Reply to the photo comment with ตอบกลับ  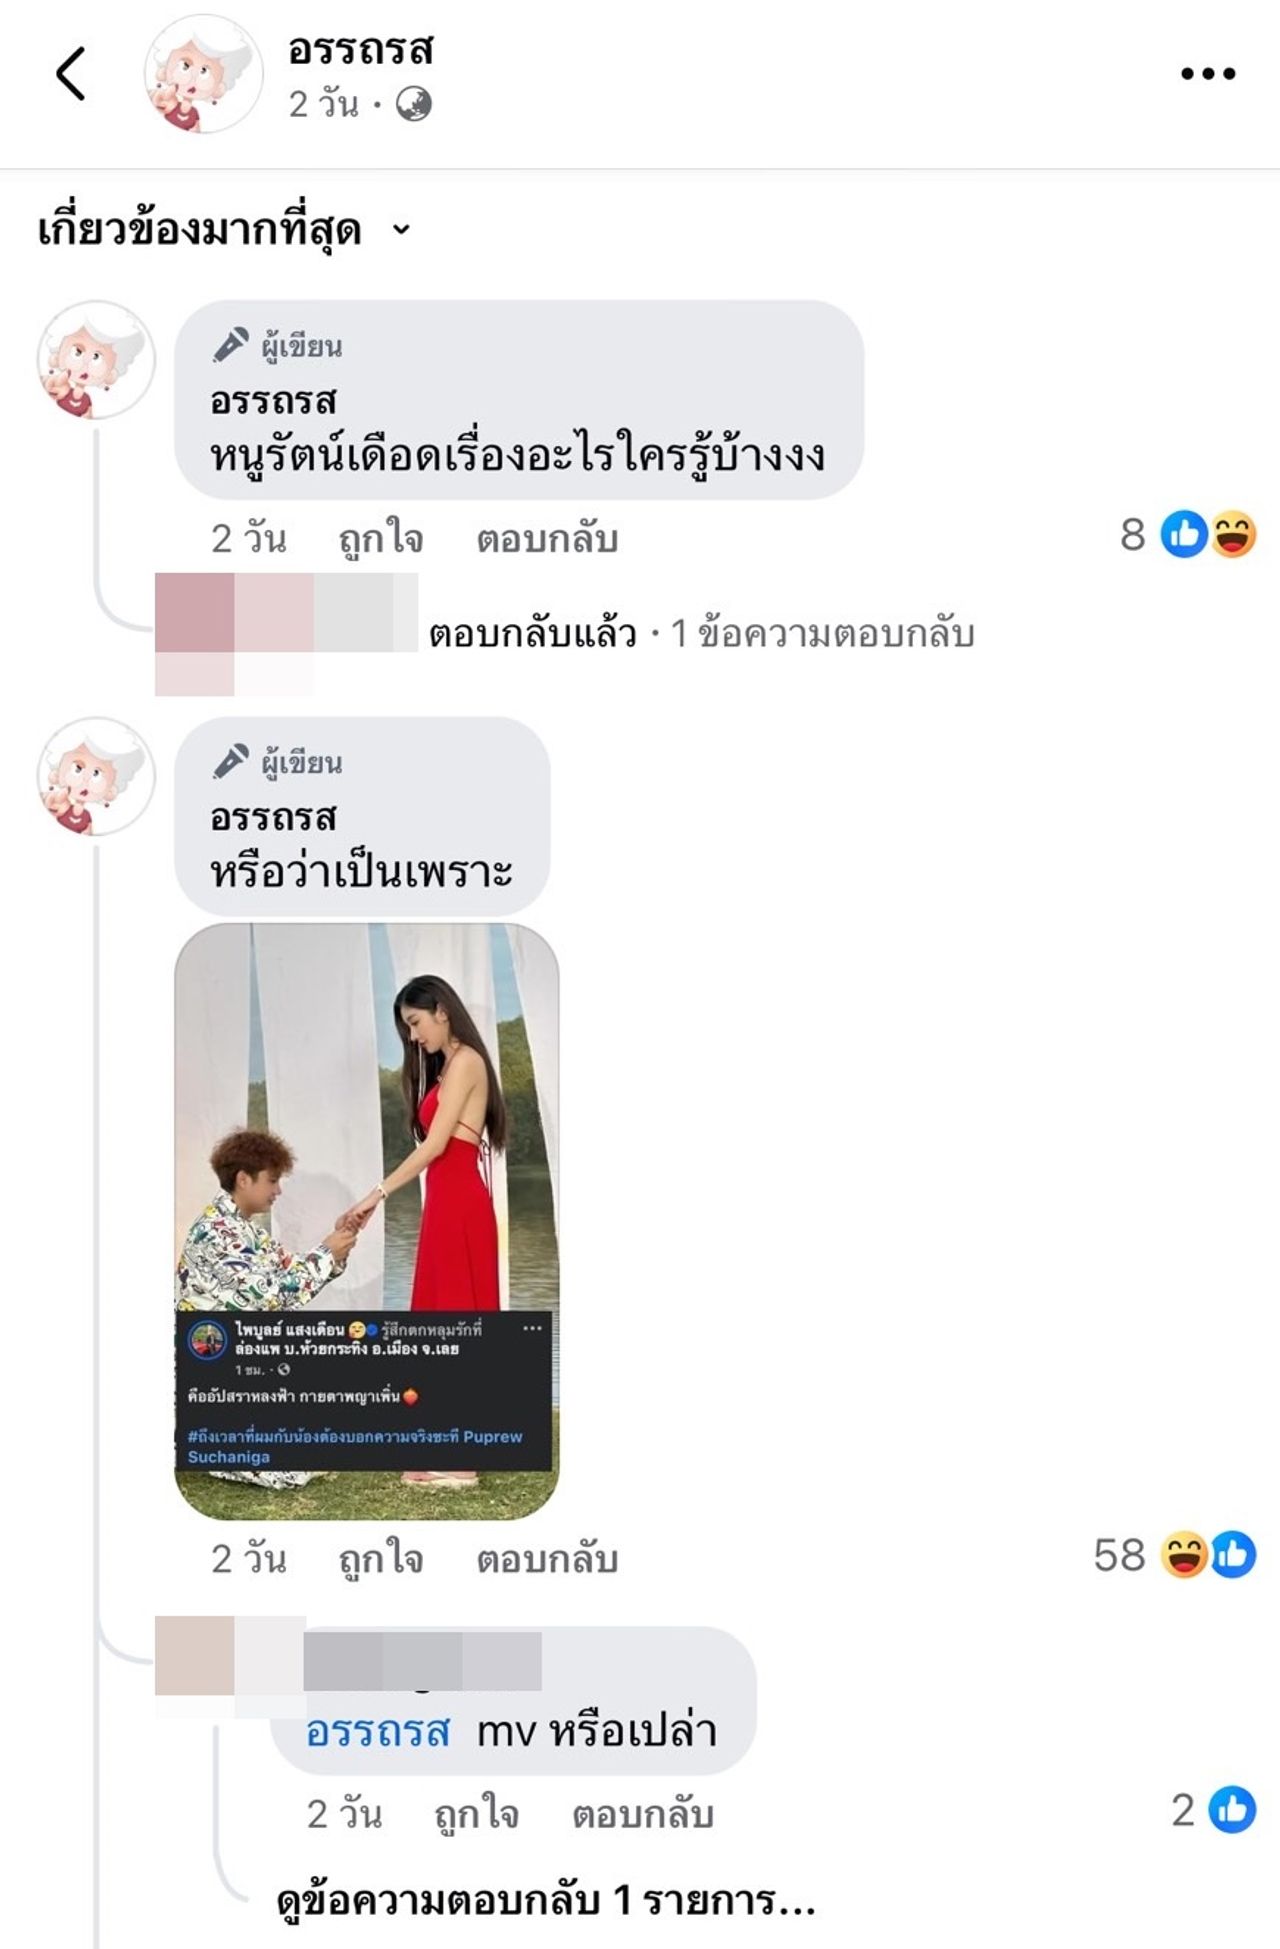pos(547,1559)
